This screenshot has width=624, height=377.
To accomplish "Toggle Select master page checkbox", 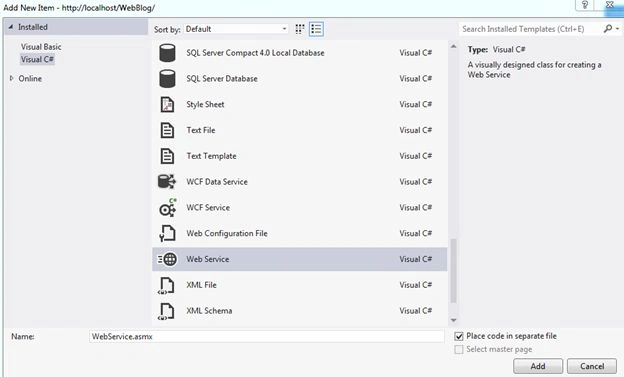I will (x=459, y=350).
